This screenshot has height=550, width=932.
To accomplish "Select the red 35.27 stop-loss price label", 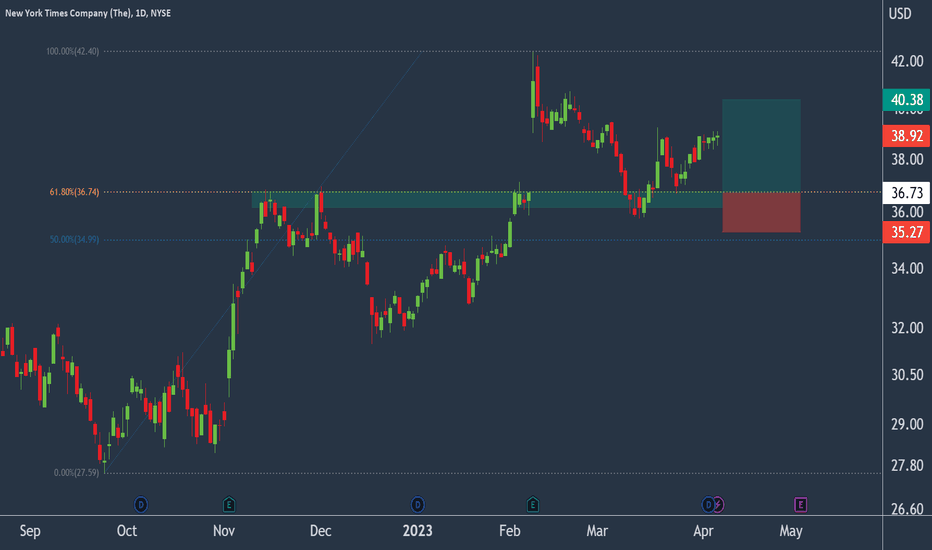I will tap(906, 232).
